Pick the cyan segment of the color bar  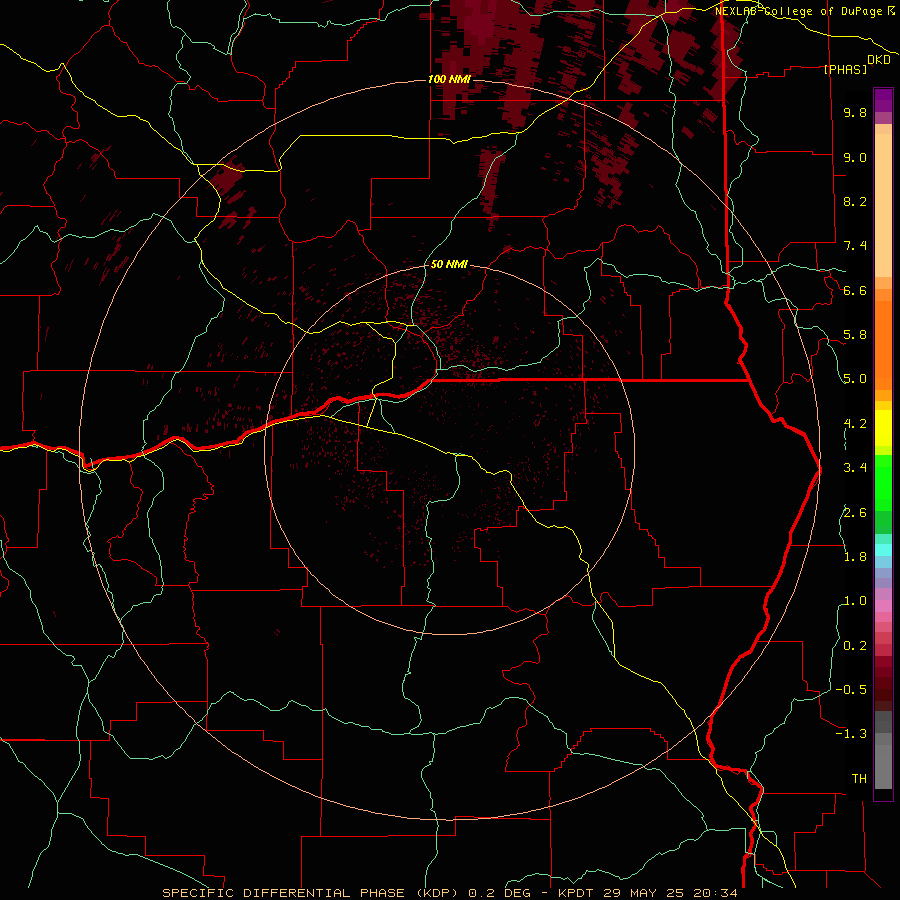883,550
